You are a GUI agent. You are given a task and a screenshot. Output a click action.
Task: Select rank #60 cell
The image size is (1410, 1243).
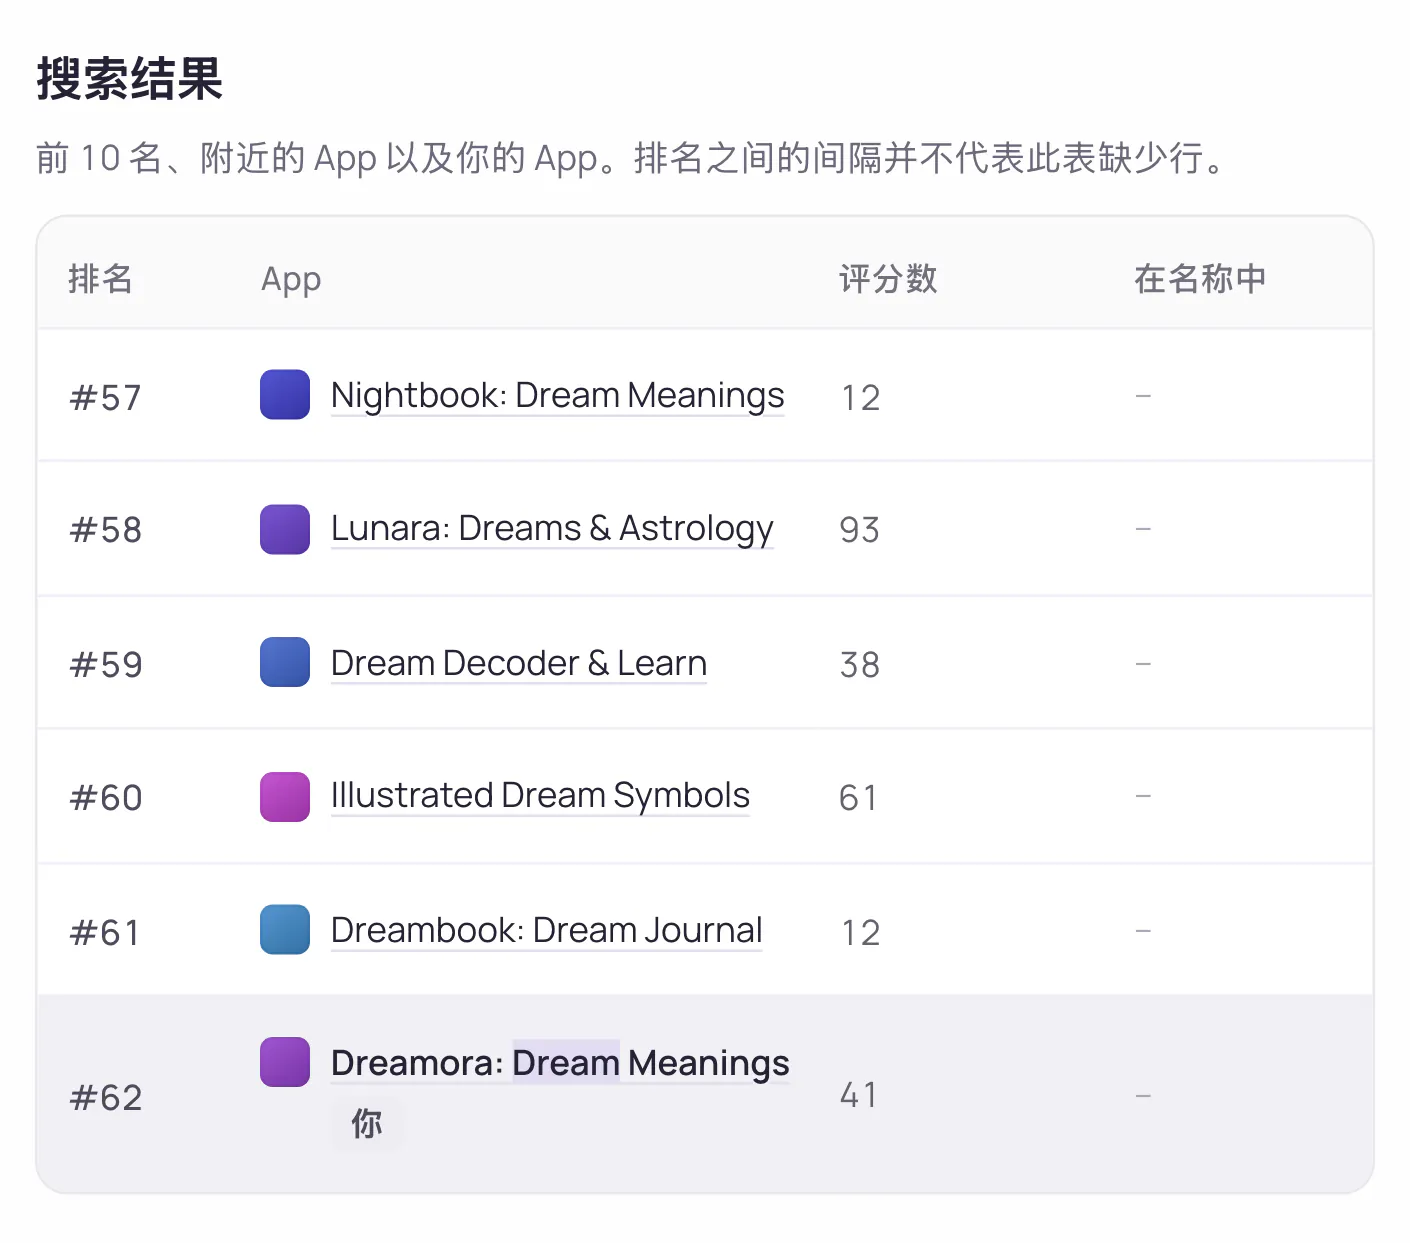[x=106, y=798]
